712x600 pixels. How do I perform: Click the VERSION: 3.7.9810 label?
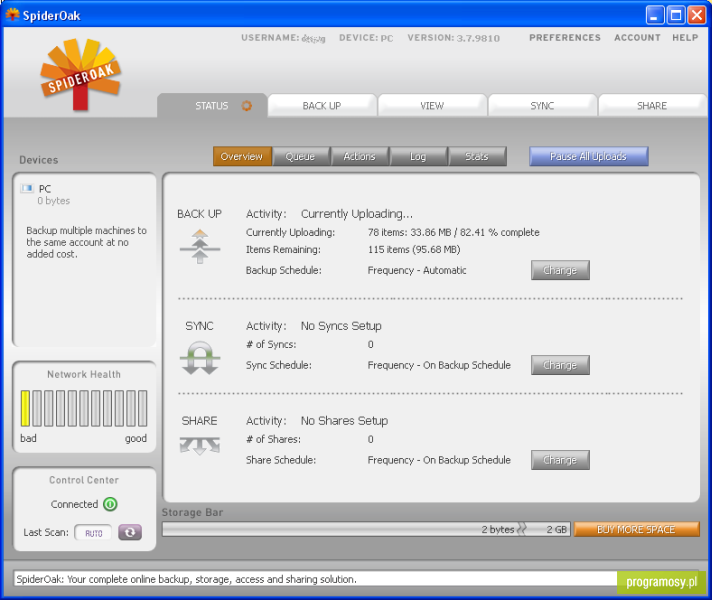(454, 38)
